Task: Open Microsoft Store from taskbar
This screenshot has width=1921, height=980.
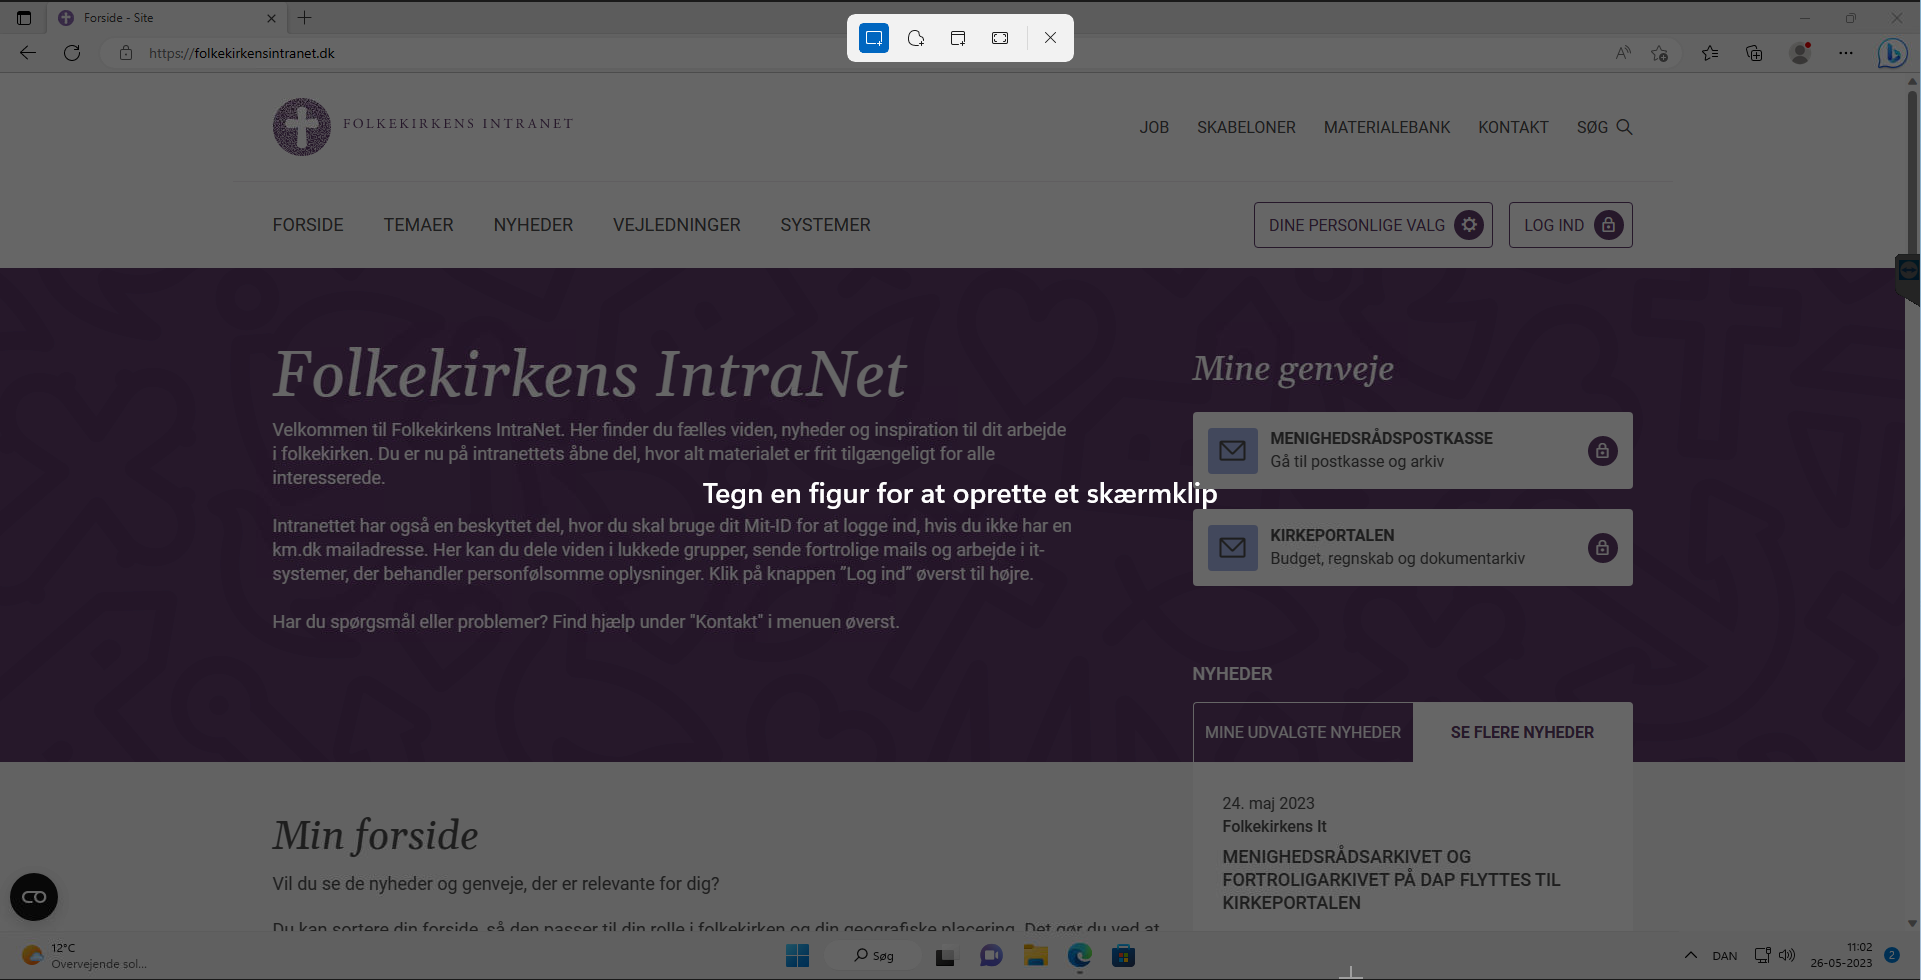Action: 1123,956
